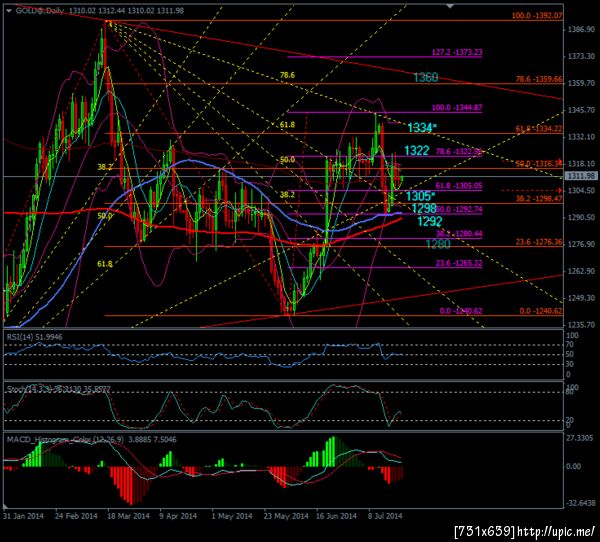600x542 pixels.
Task: Click the magenta '61.8 -1305.05' level label
Action: click(x=459, y=186)
